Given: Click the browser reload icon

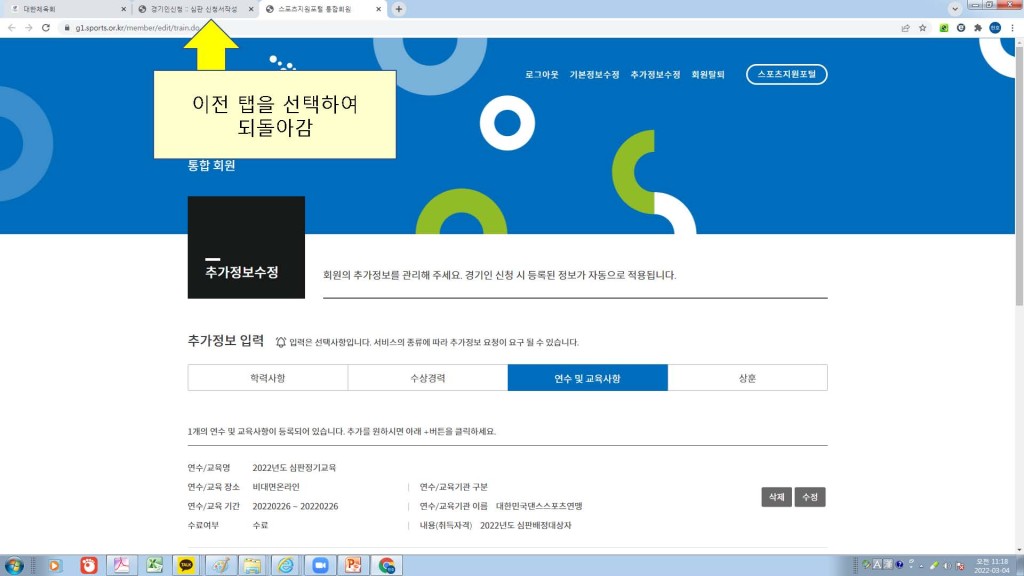Looking at the screenshot, I should [46, 28].
